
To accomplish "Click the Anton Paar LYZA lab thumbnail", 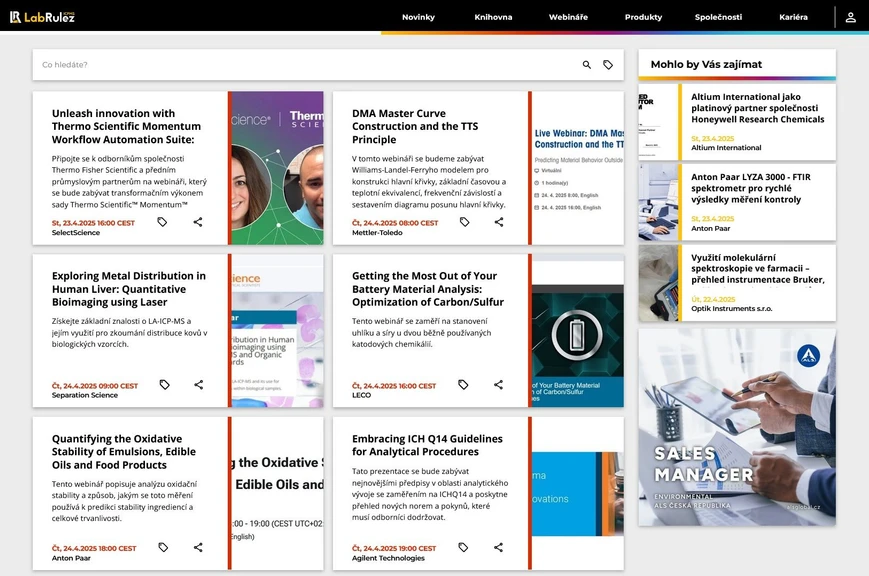I will pos(658,202).
